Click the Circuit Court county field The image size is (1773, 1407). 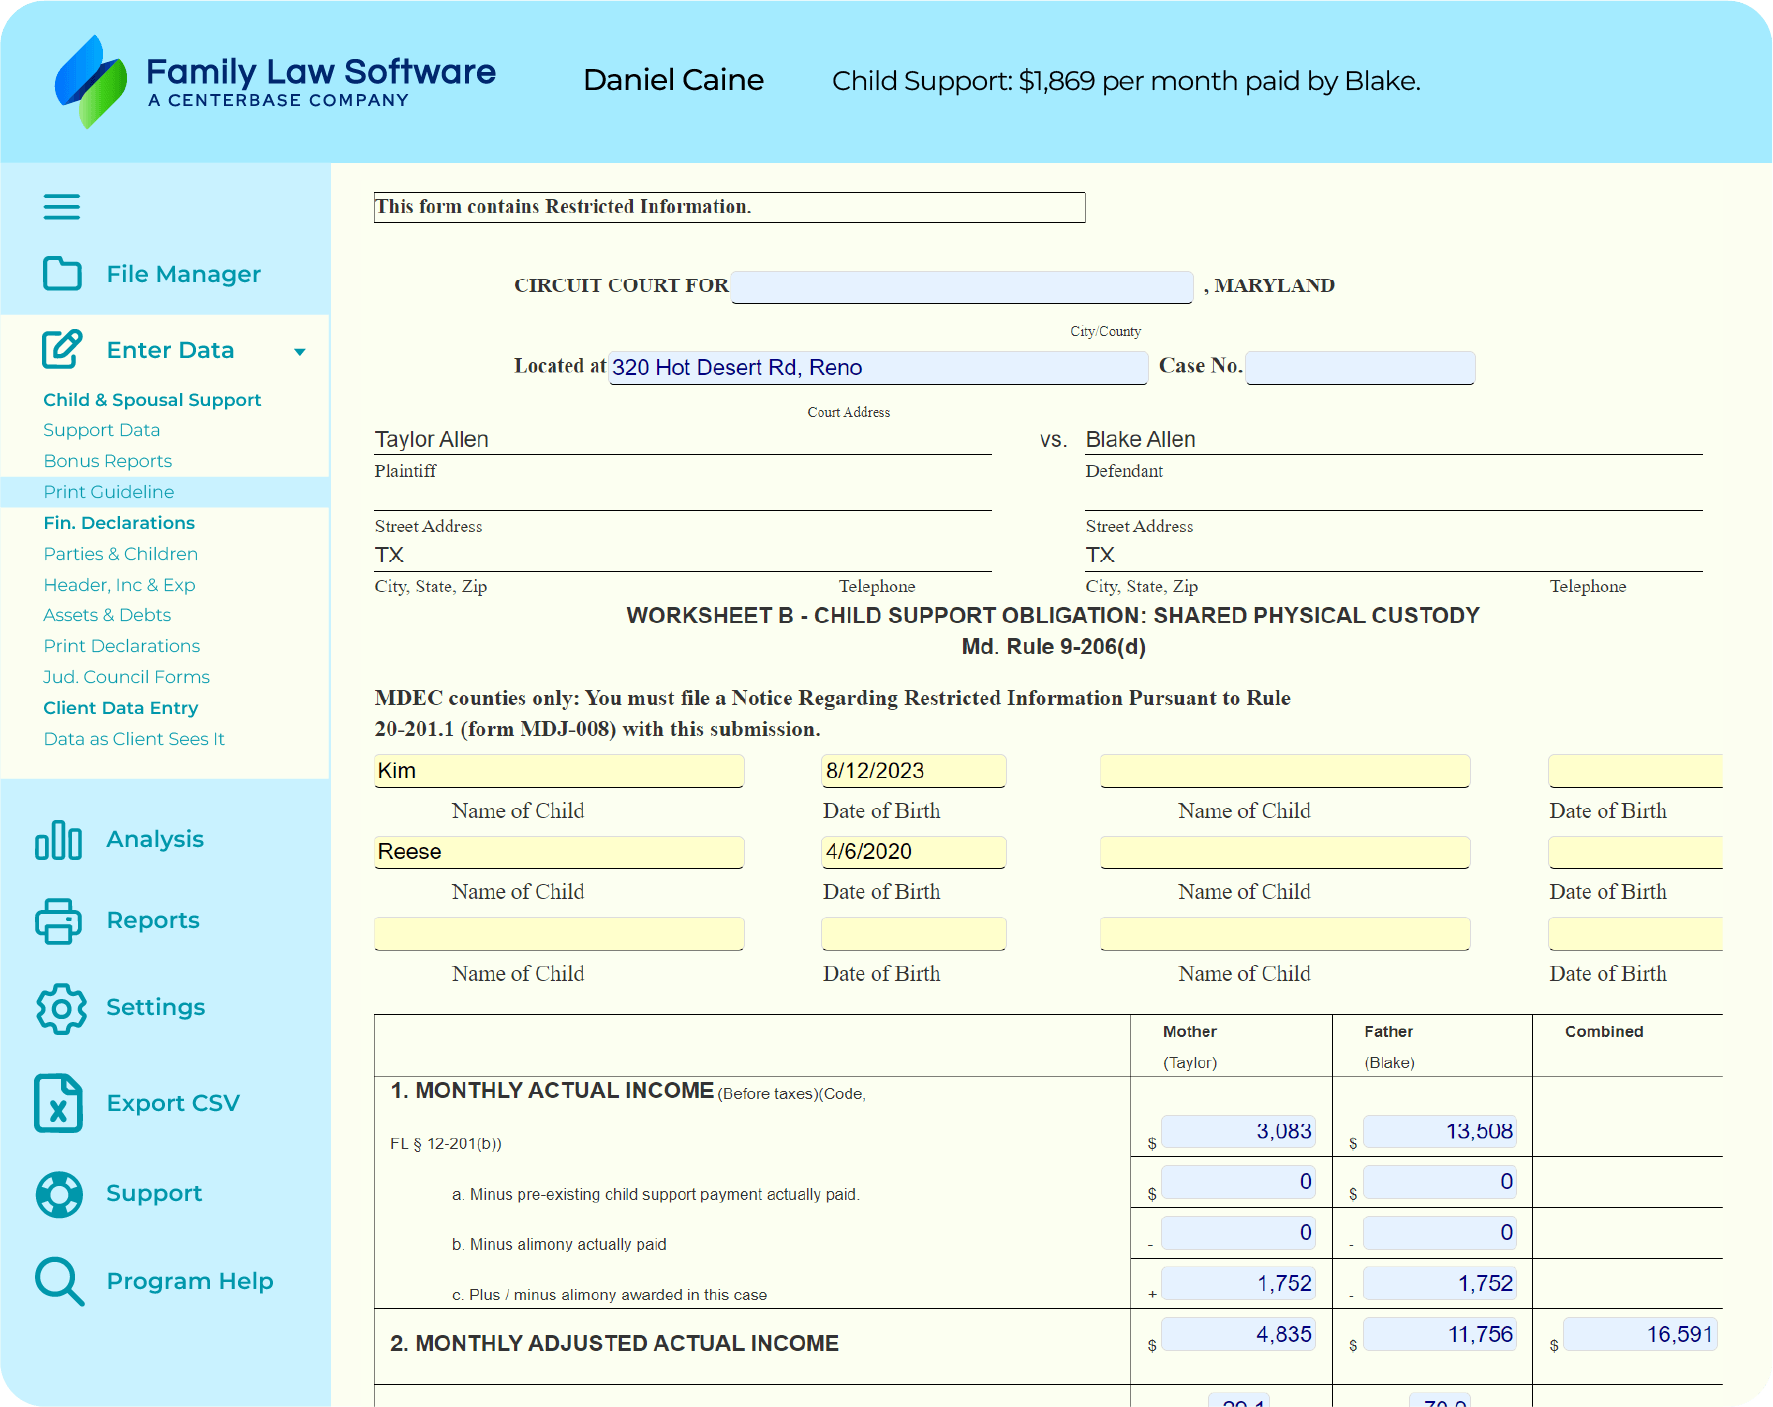962,287
